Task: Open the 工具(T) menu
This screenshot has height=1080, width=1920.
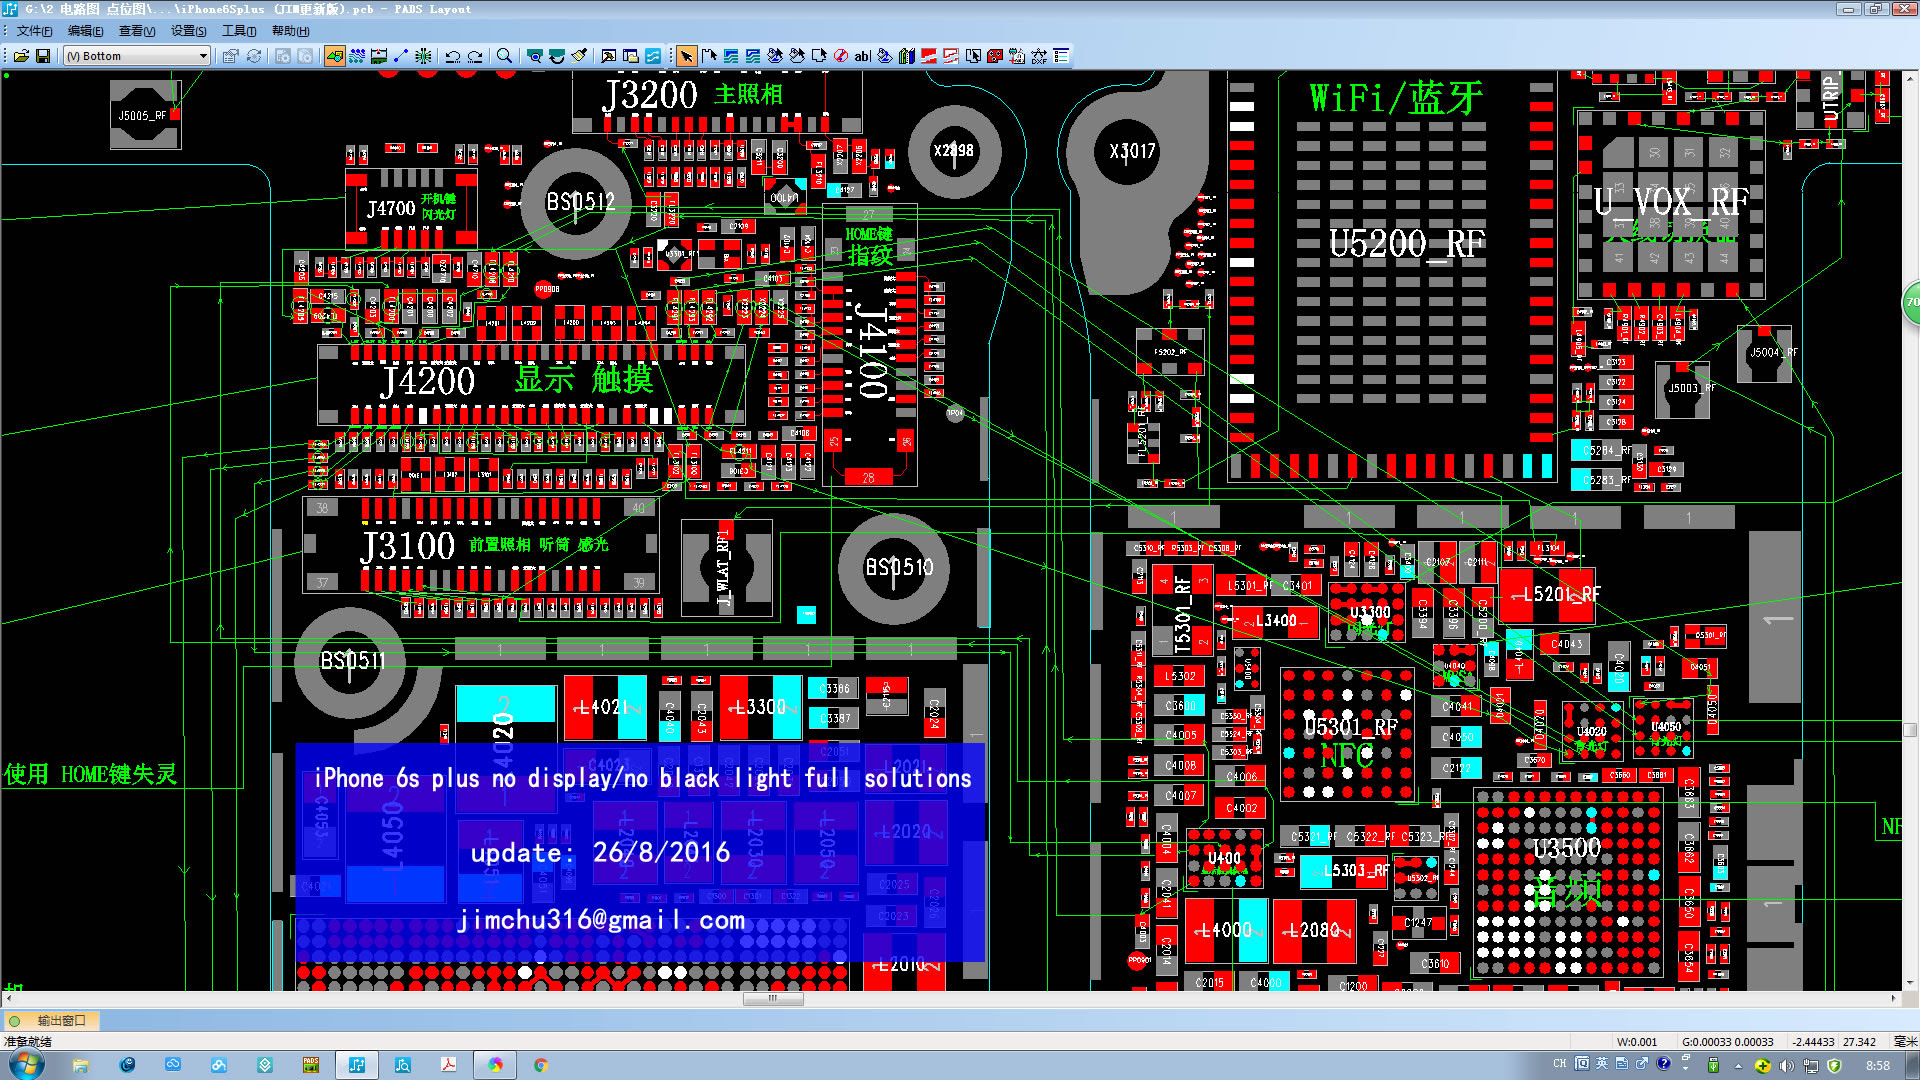Action: (239, 31)
